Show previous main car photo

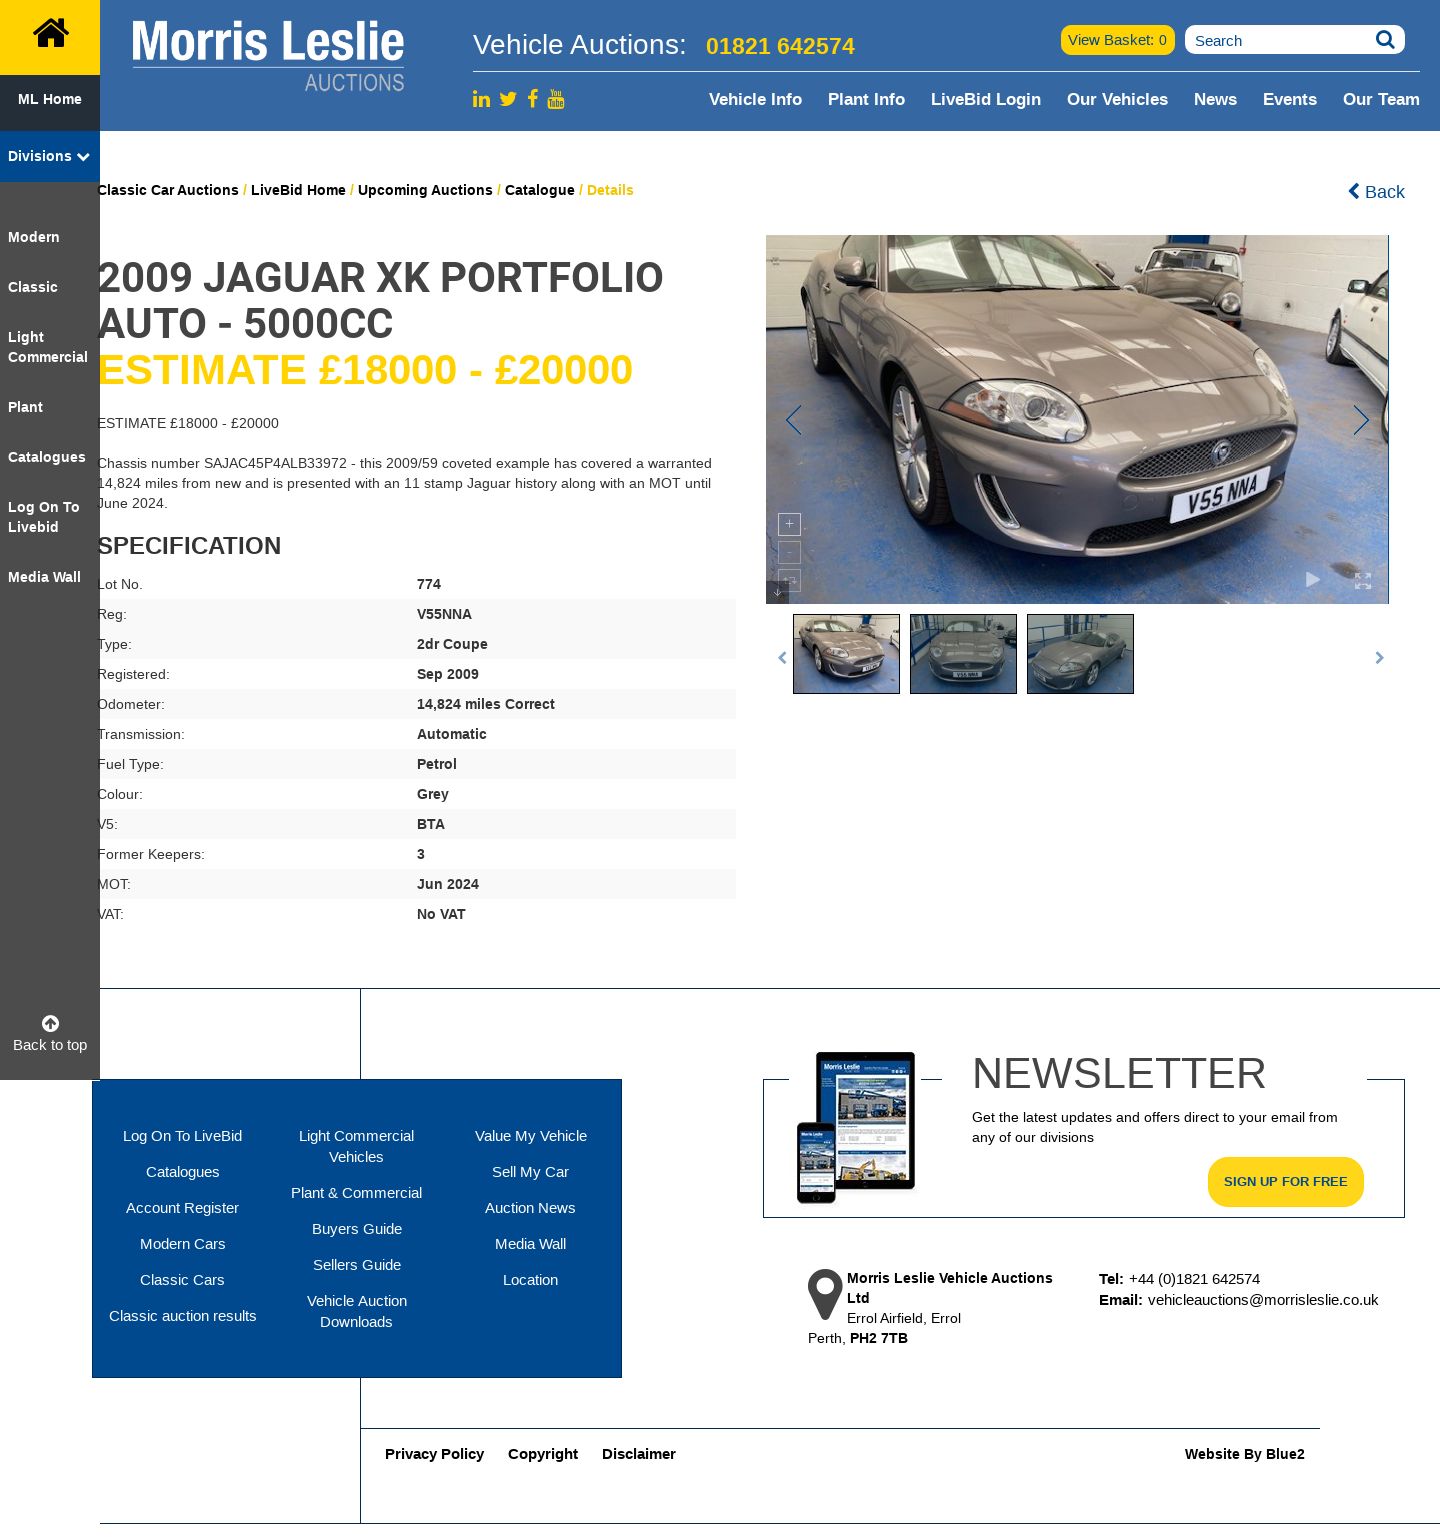(794, 420)
